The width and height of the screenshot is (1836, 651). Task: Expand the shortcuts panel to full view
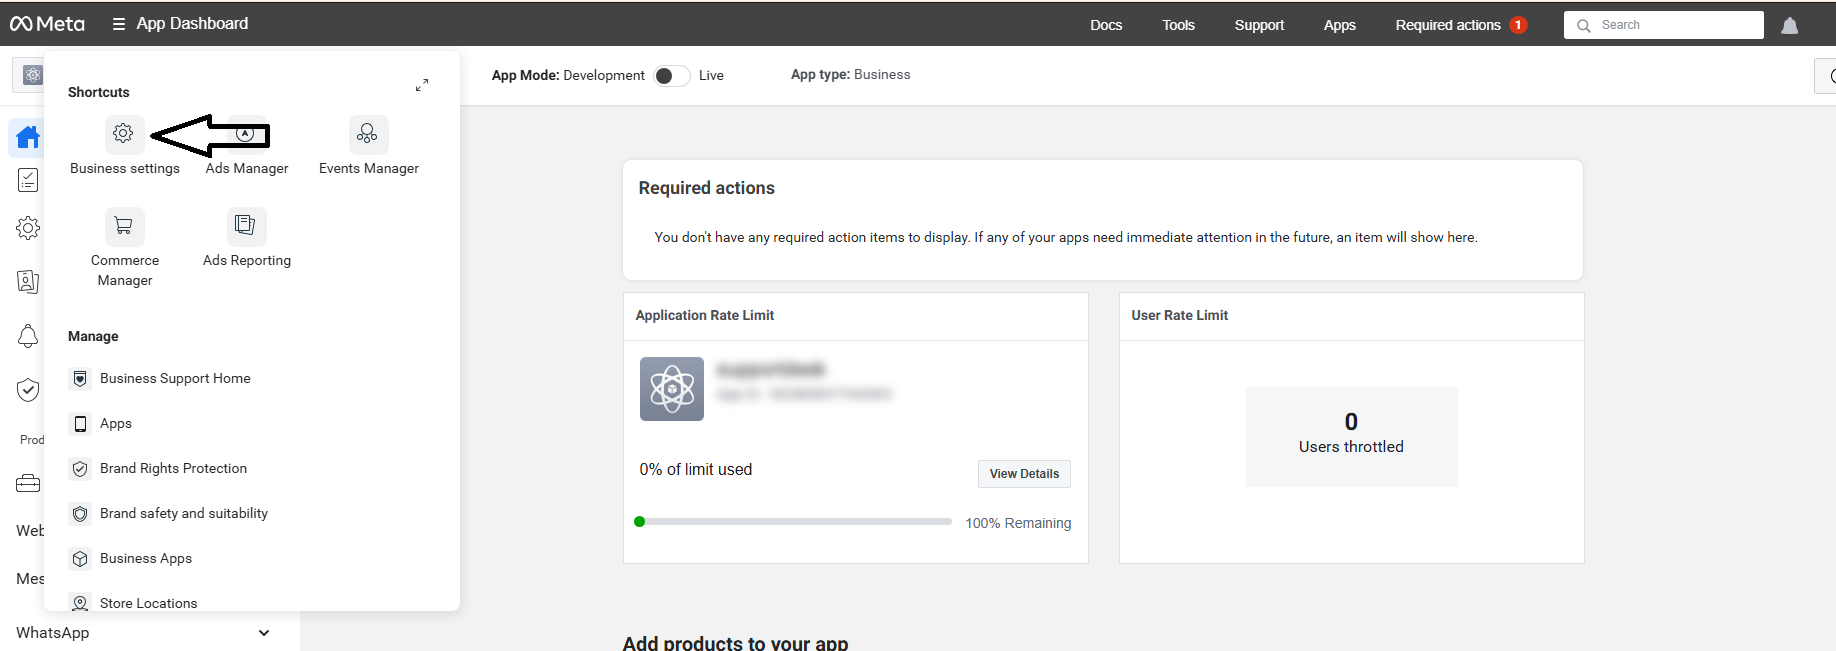(x=422, y=85)
